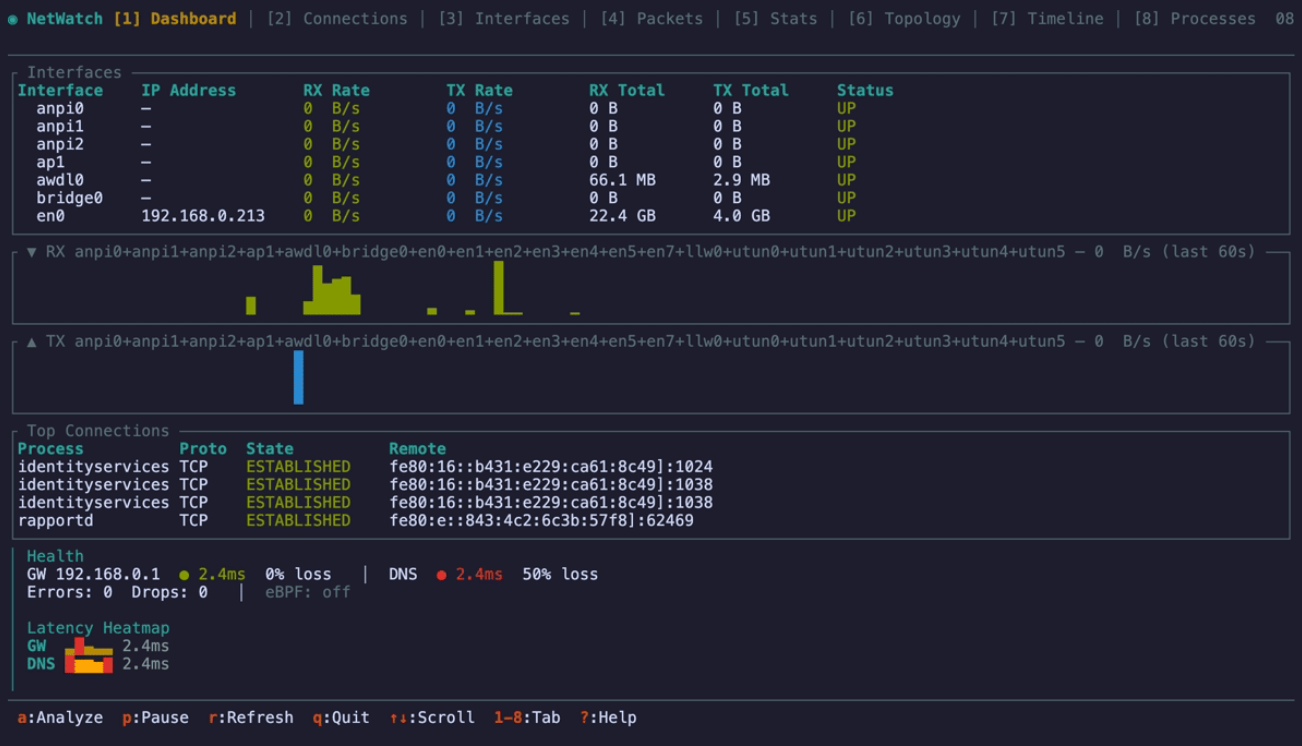Viewport: 1302px width, 746px height.
Task: Click rapportd remote address ending 62469
Action: click(541, 522)
